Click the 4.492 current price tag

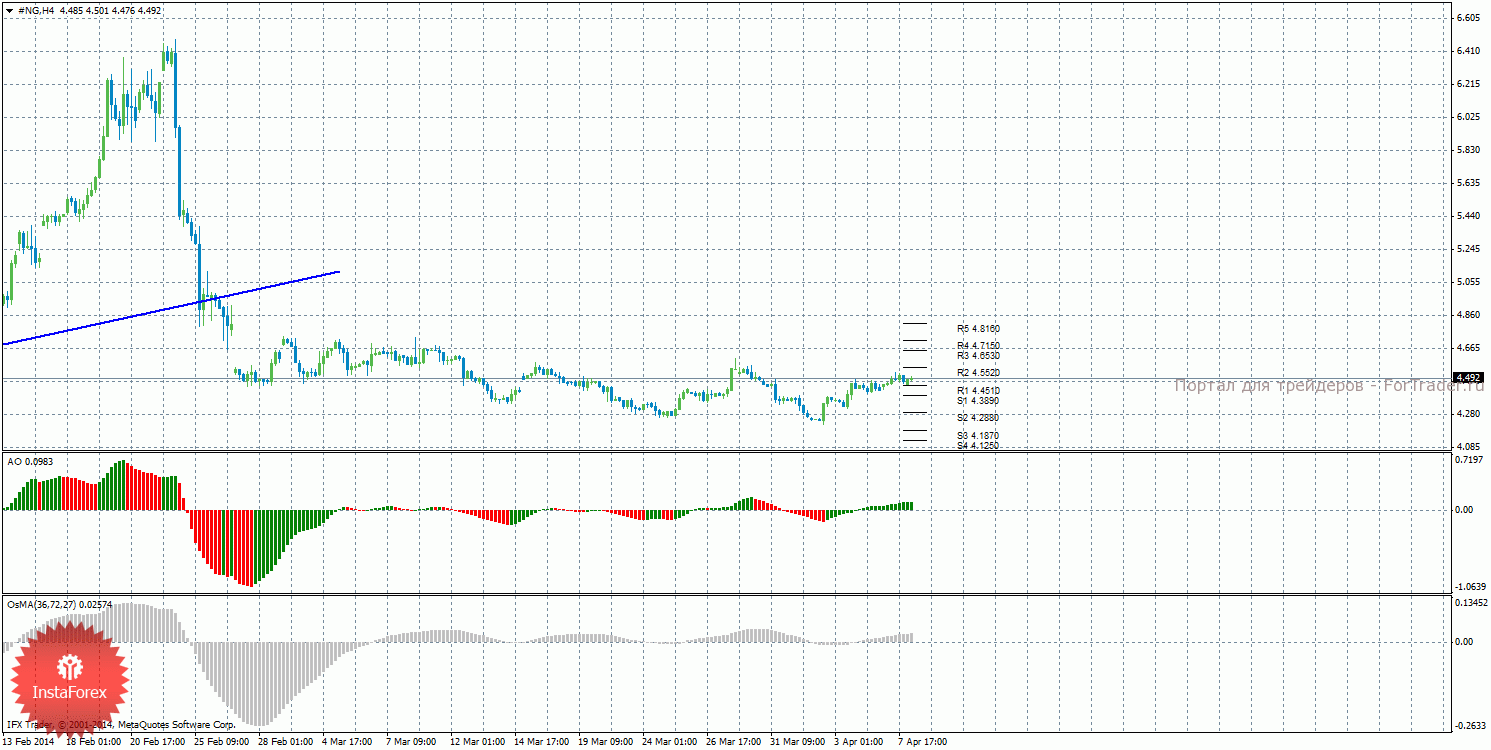pos(1468,378)
